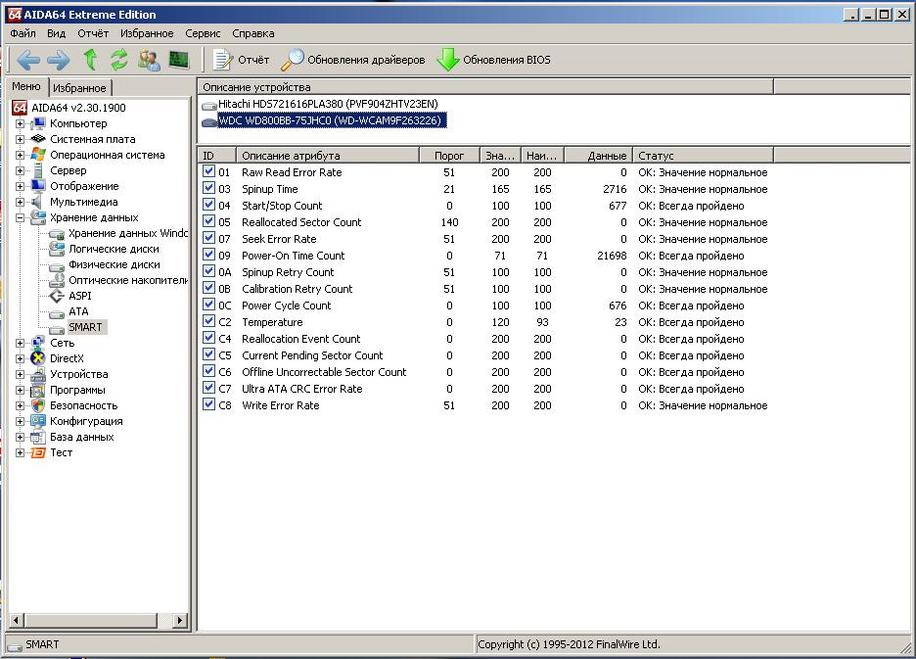Click the ASPI icon in tree

coord(57,296)
